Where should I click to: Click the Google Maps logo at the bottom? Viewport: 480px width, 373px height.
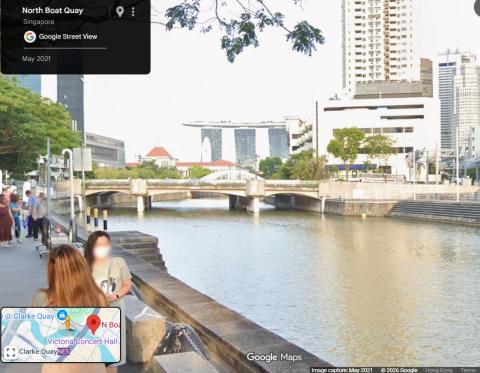pos(274,357)
